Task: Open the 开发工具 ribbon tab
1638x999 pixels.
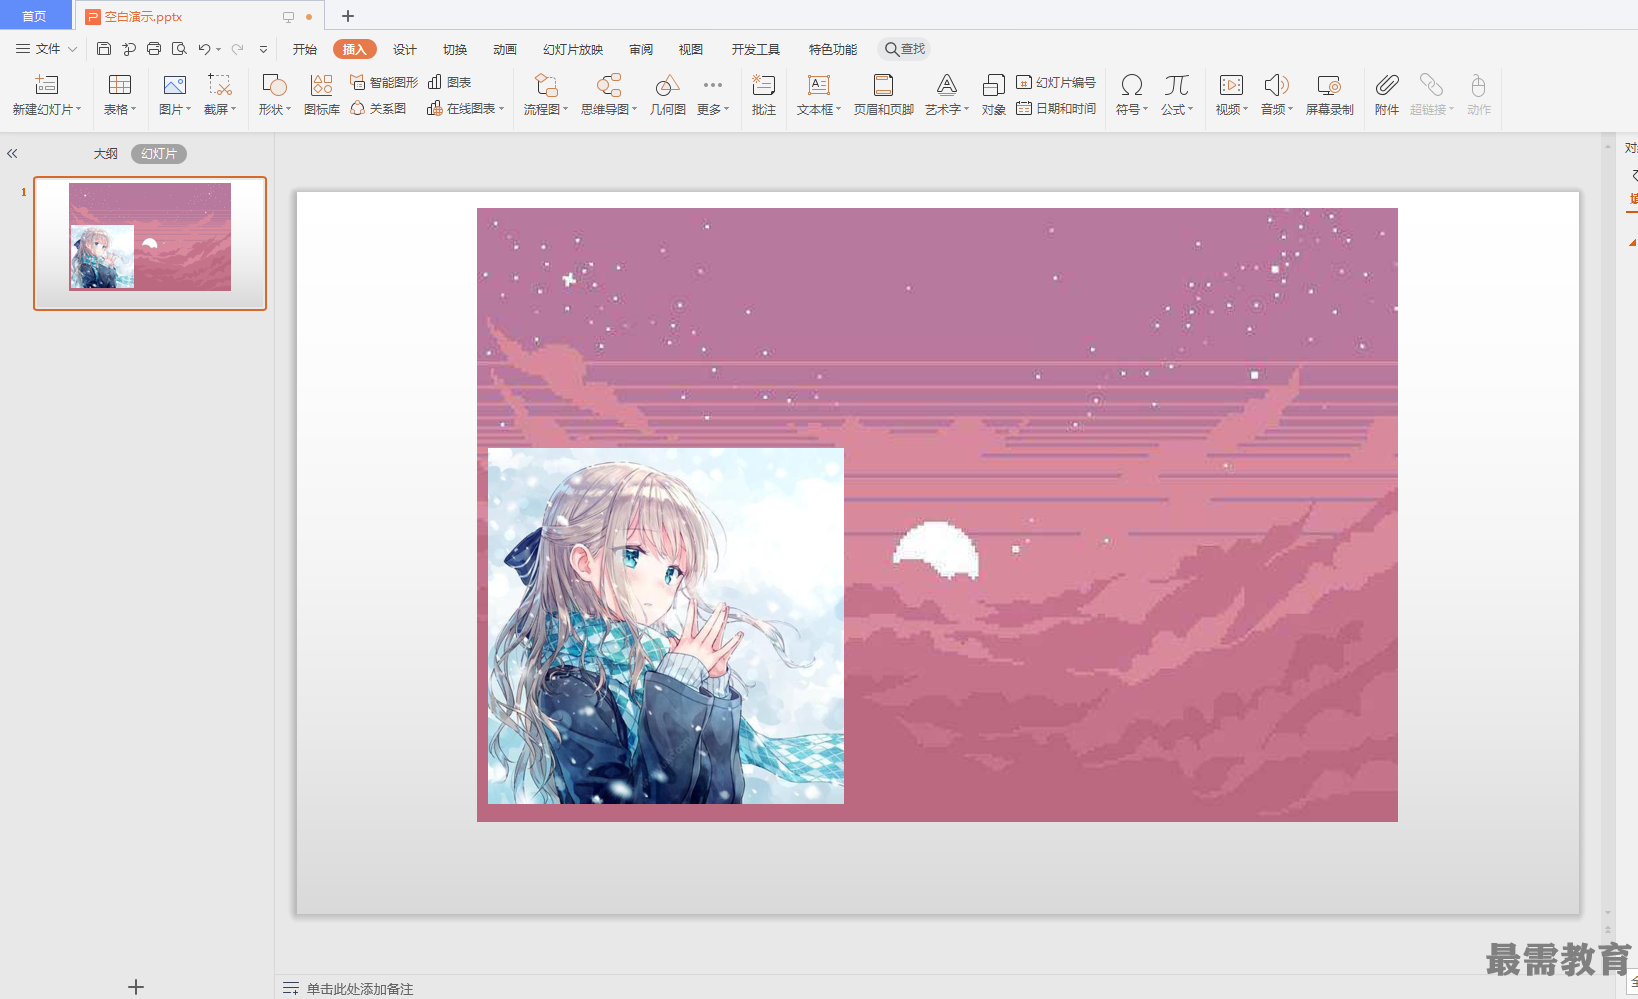Action: click(756, 49)
